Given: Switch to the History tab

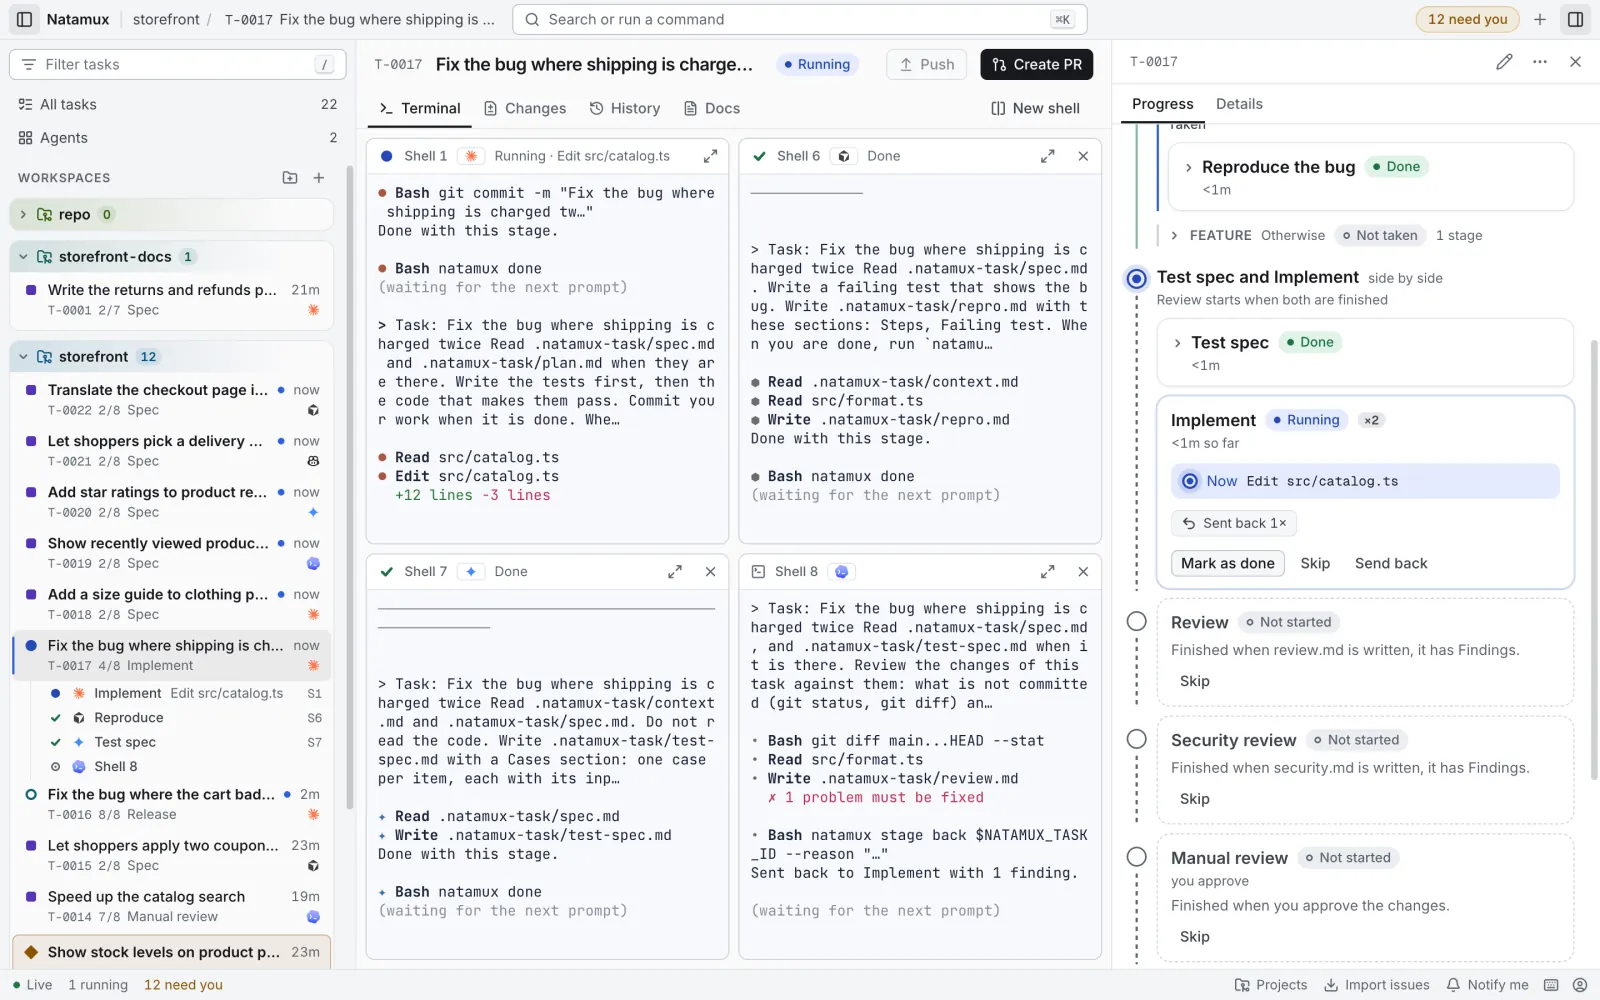Looking at the screenshot, I should point(625,108).
